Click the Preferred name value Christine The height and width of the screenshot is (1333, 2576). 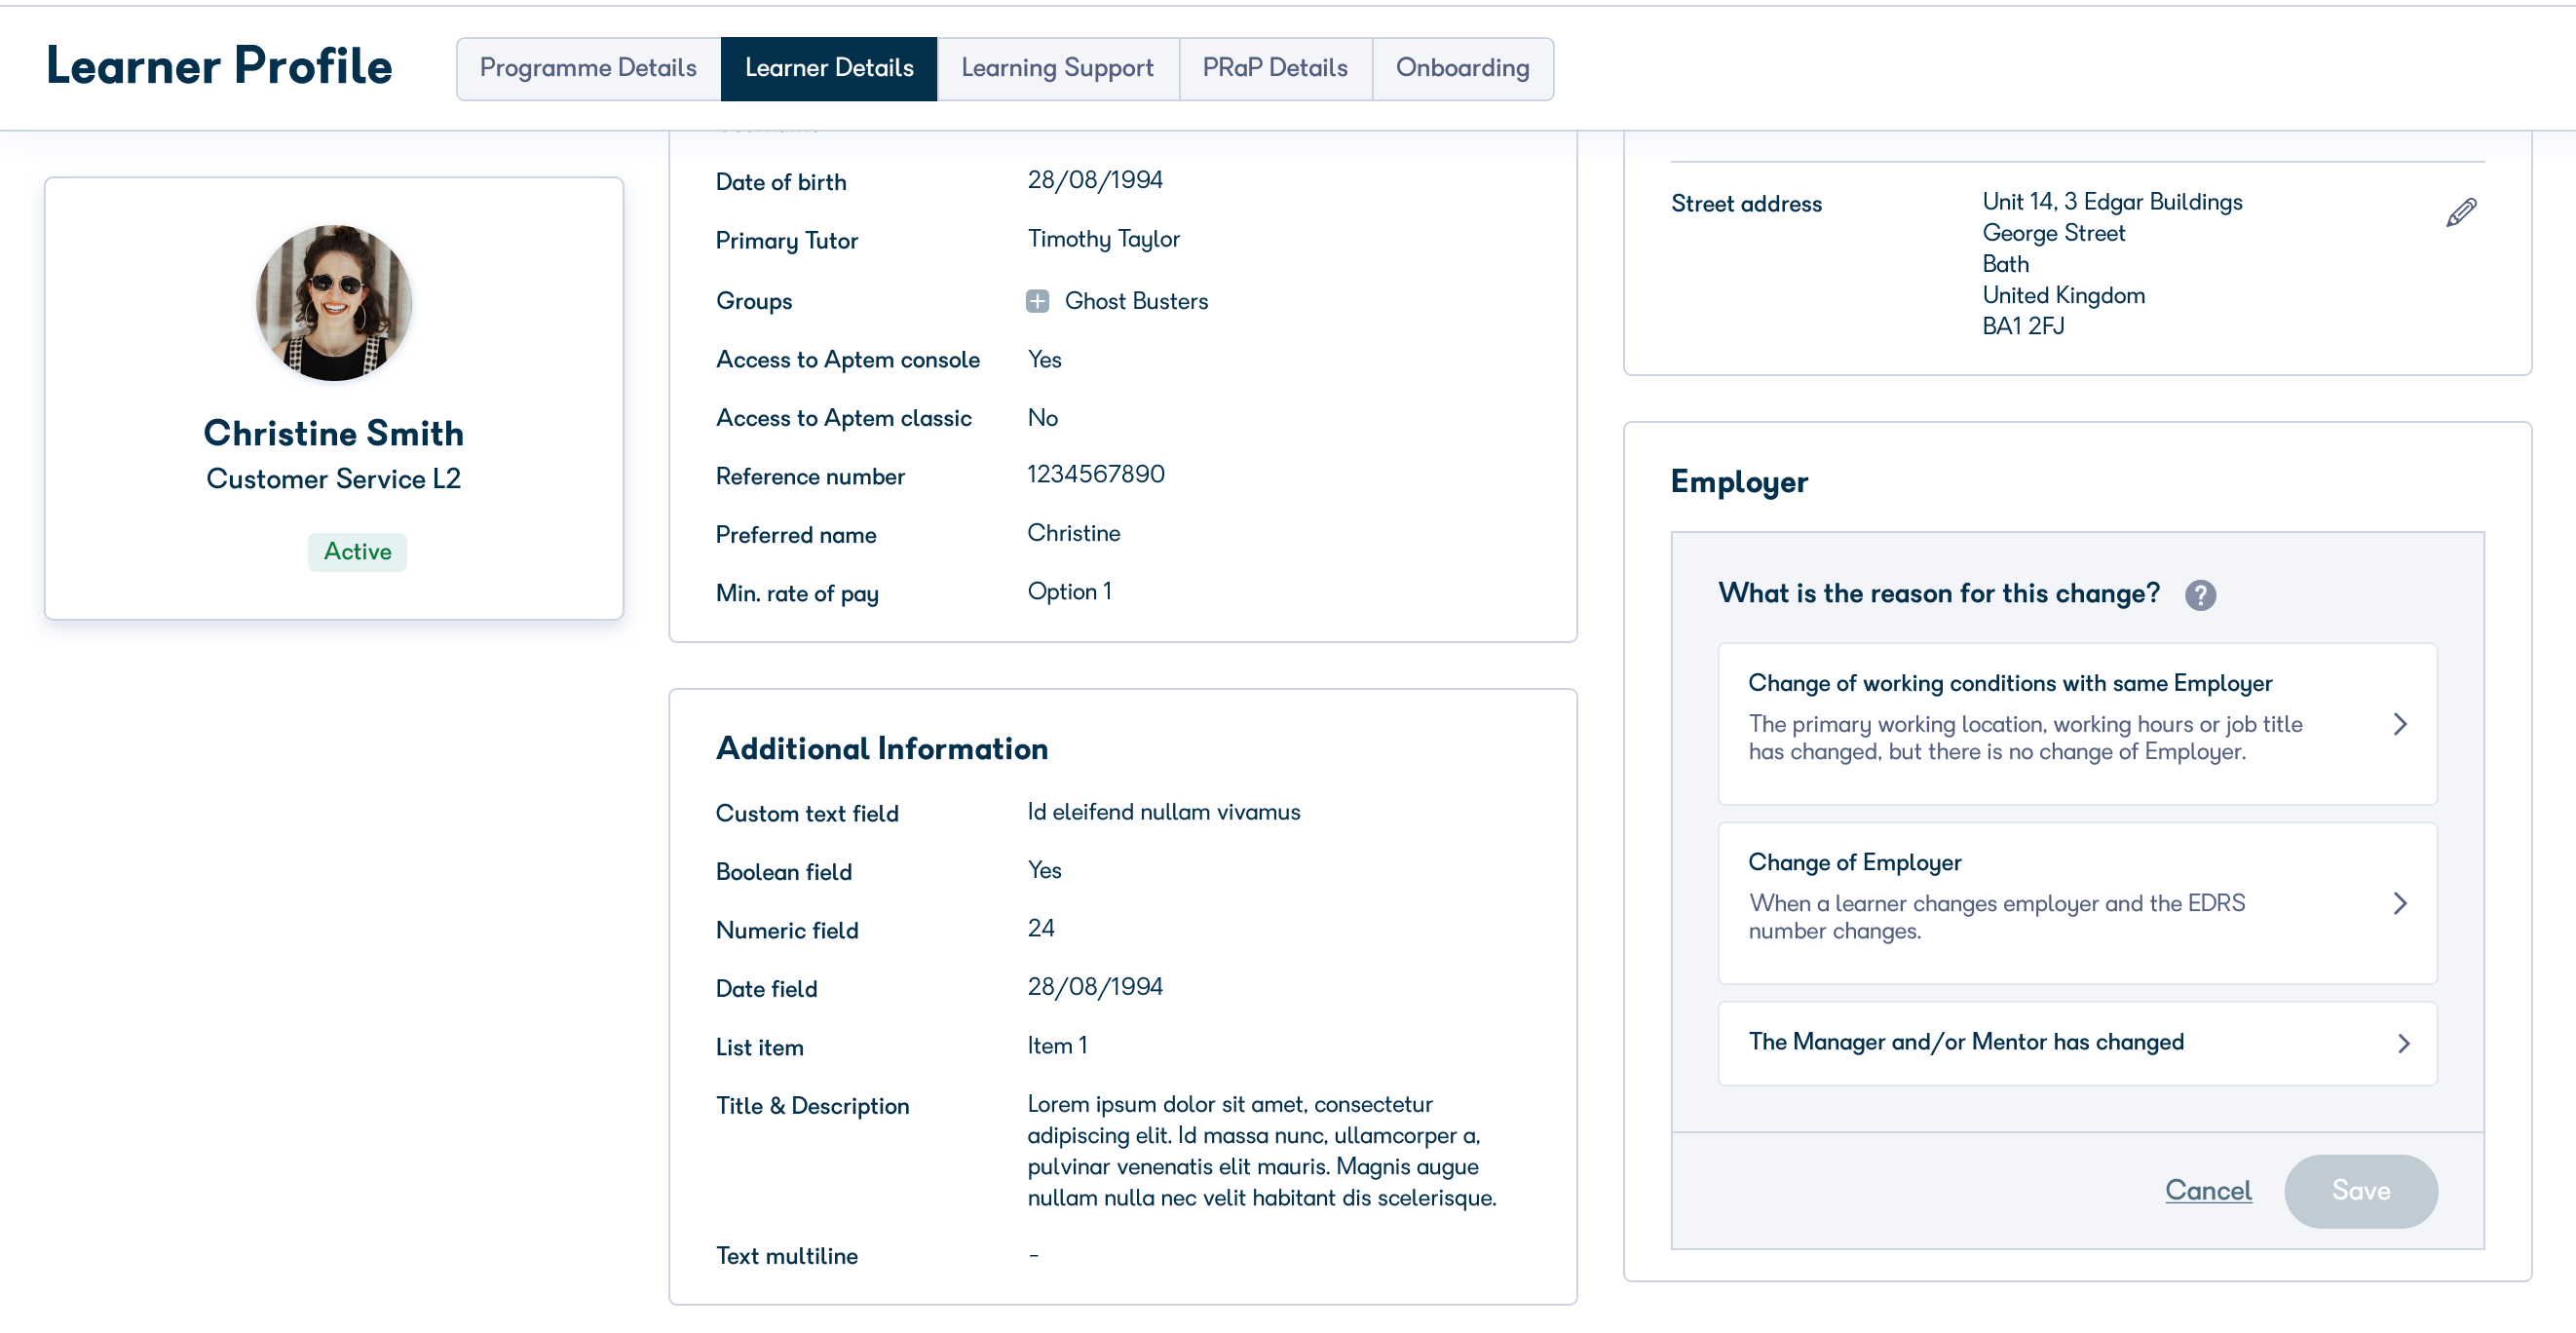(x=1074, y=533)
